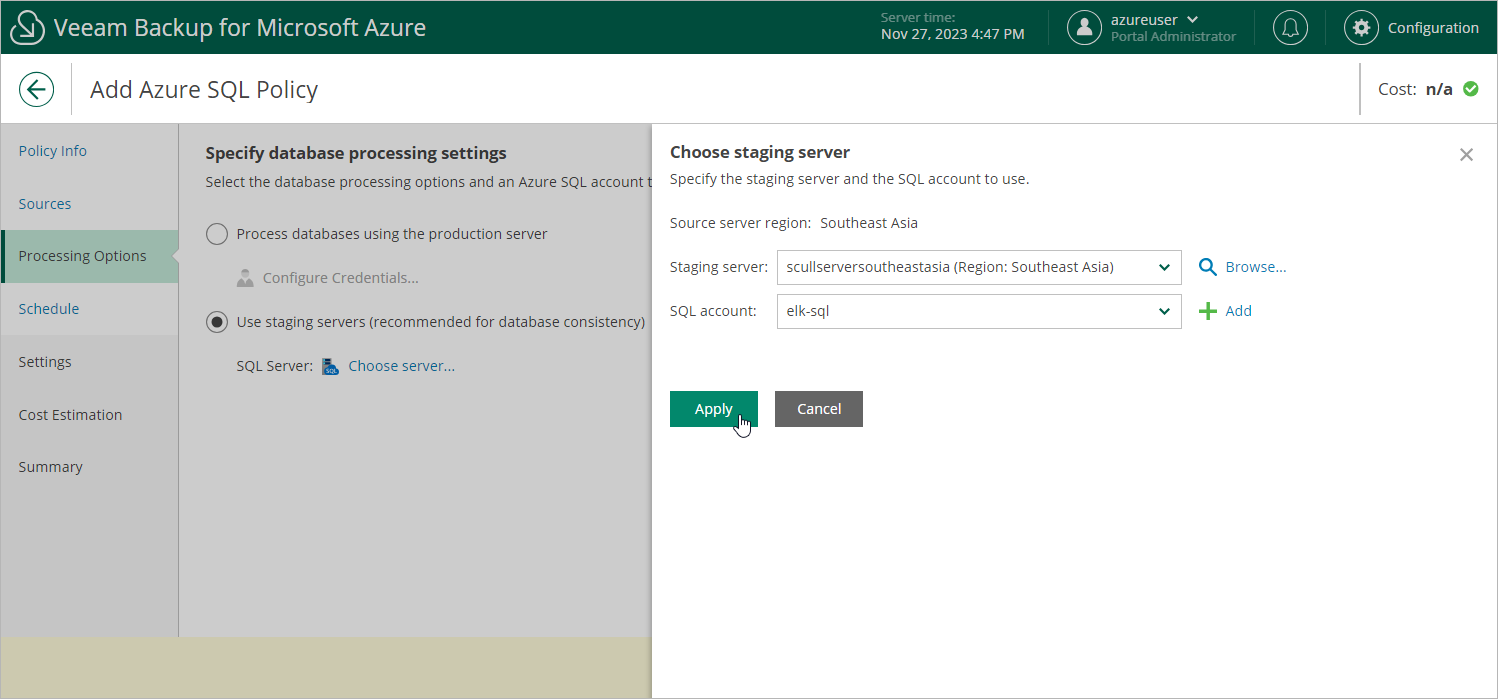
Task: Click the Veeam logo icon
Action: pyautogui.click(x=27, y=28)
